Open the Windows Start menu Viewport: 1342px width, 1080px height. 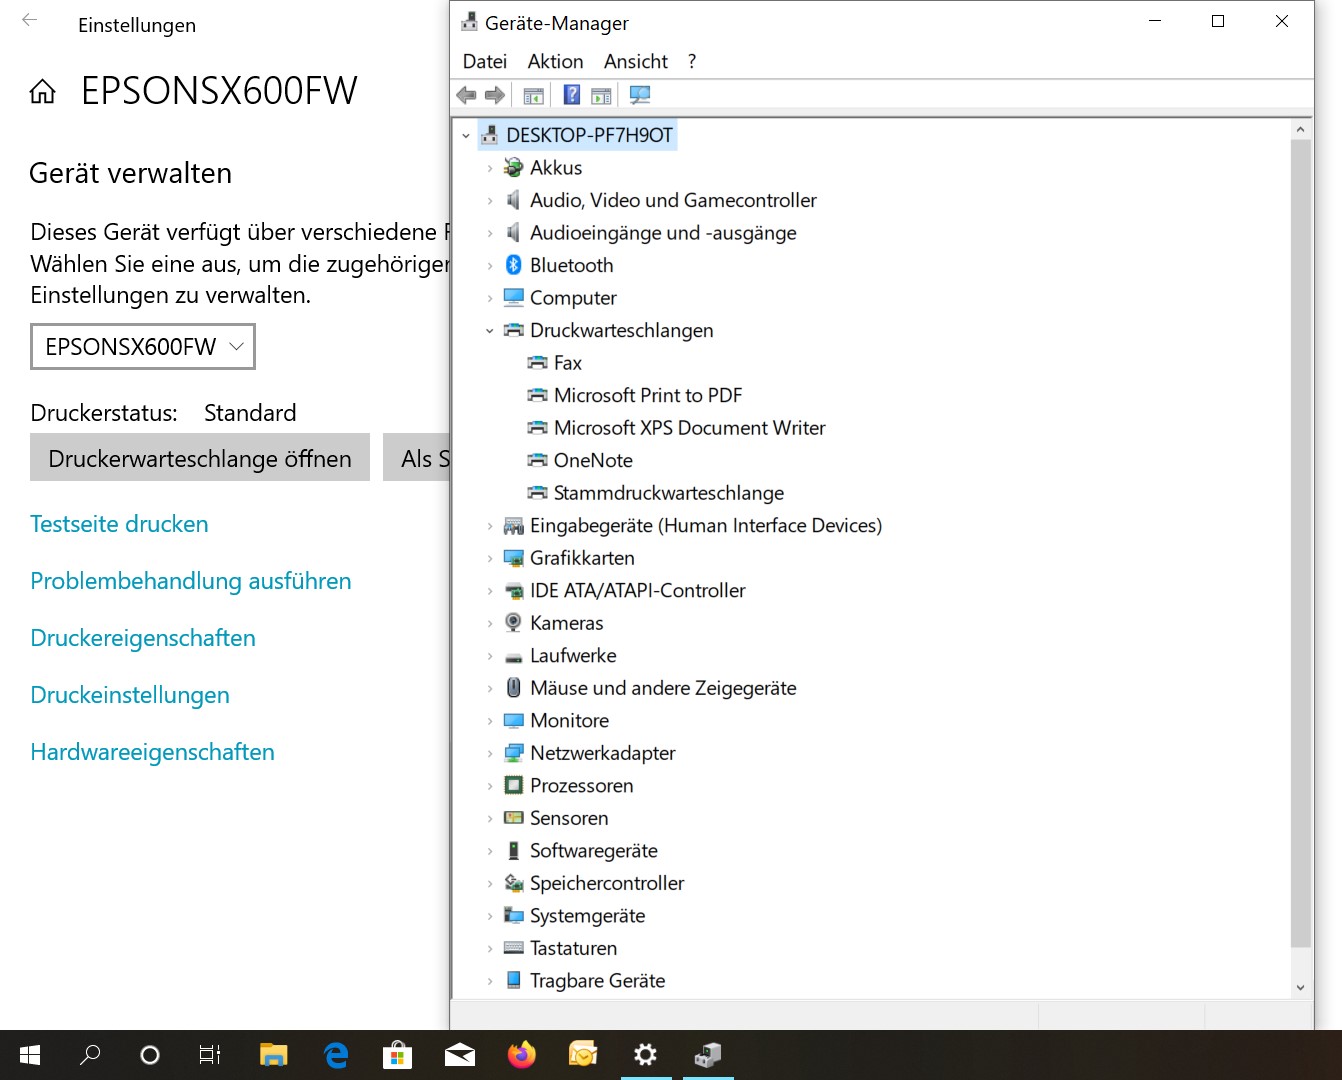30,1055
